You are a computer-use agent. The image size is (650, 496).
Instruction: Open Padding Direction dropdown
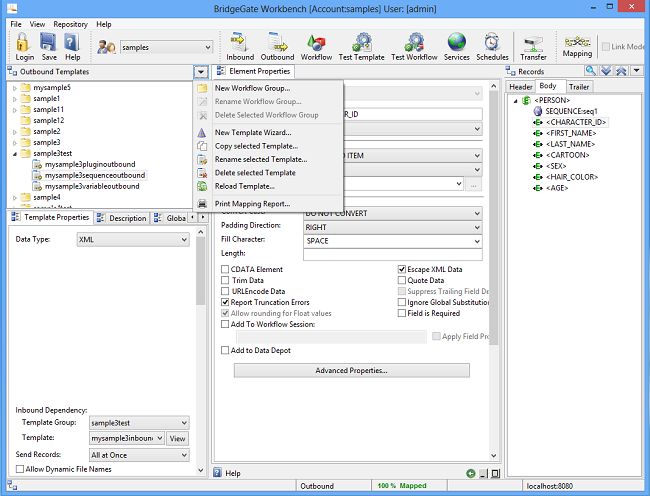(393, 227)
